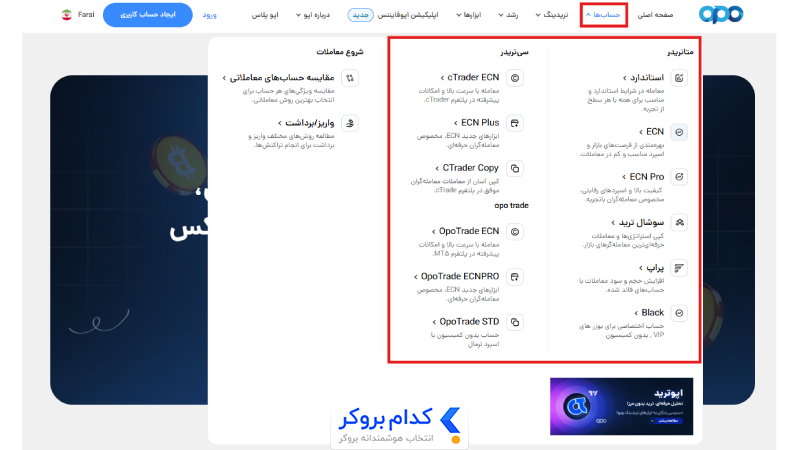This screenshot has height=450, width=800.
Task: Click the deposit/withdrawal icon
Action: [x=350, y=123]
